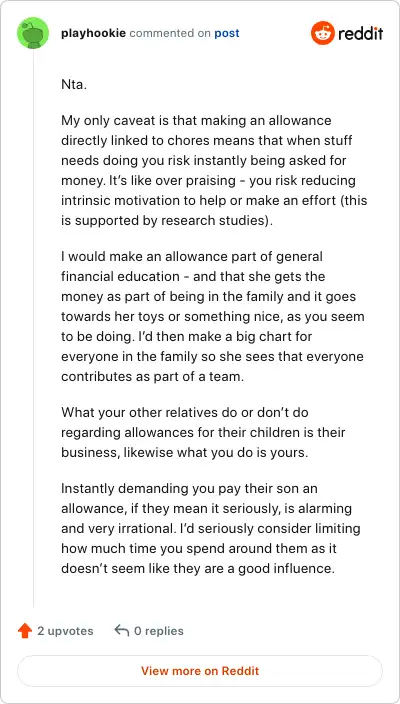400x704 pixels.
Task: Click the reddit wordmark text
Action: click(x=361, y=33)
